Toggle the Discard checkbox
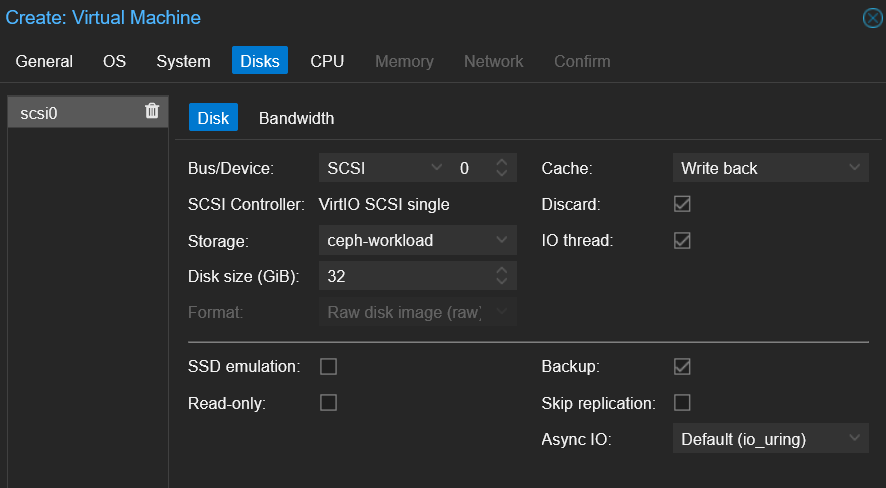886x488 pixels. [682, 204]
